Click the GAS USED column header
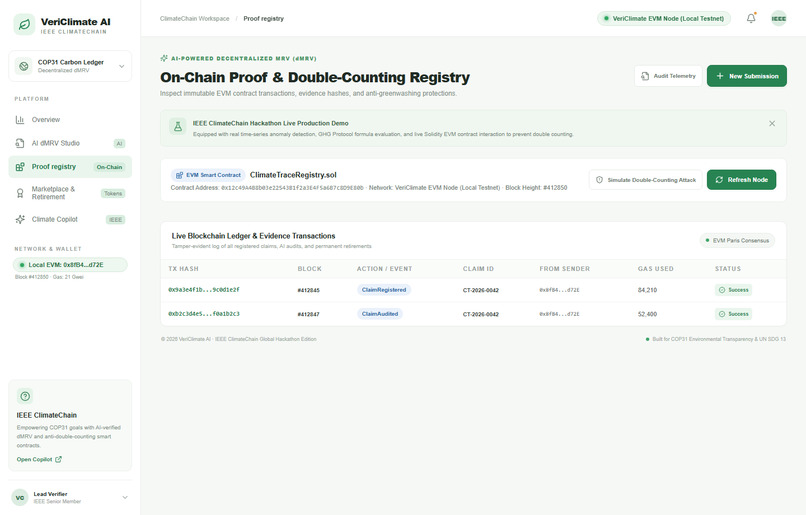The image size is (806, 515). click(656, 269)
